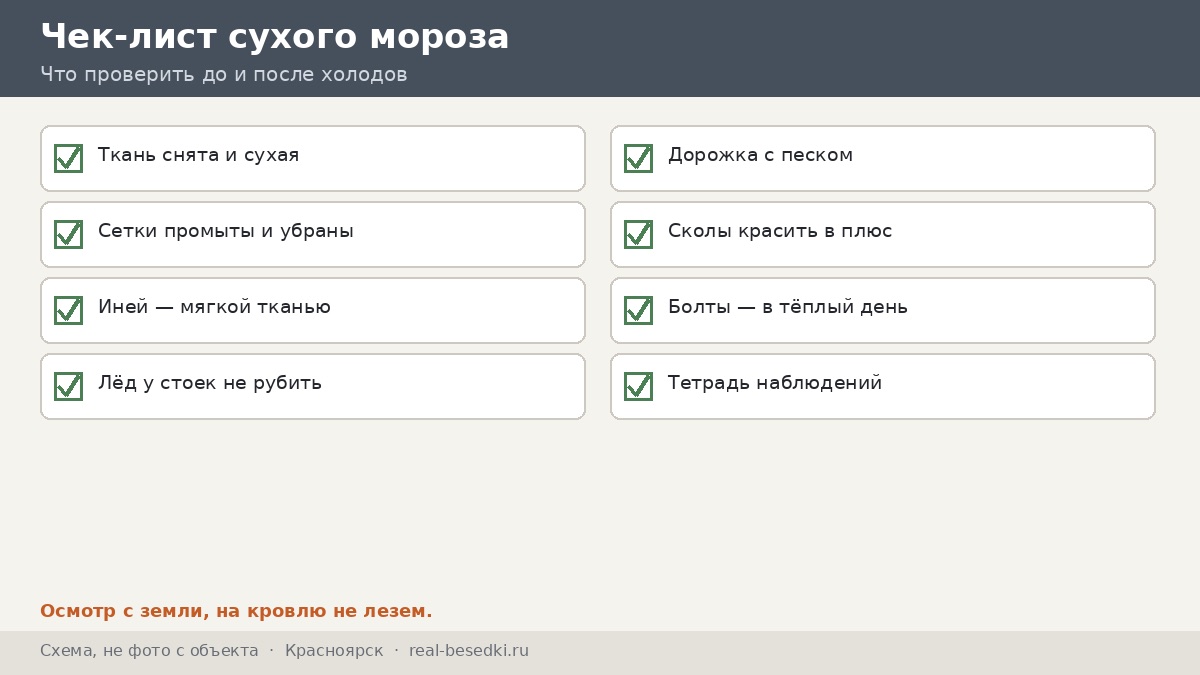Toggle checkbox beside «Иней — мягкой тканью»
The image size is (1200, 675).
pyautogui.click(x=68, y=310)
